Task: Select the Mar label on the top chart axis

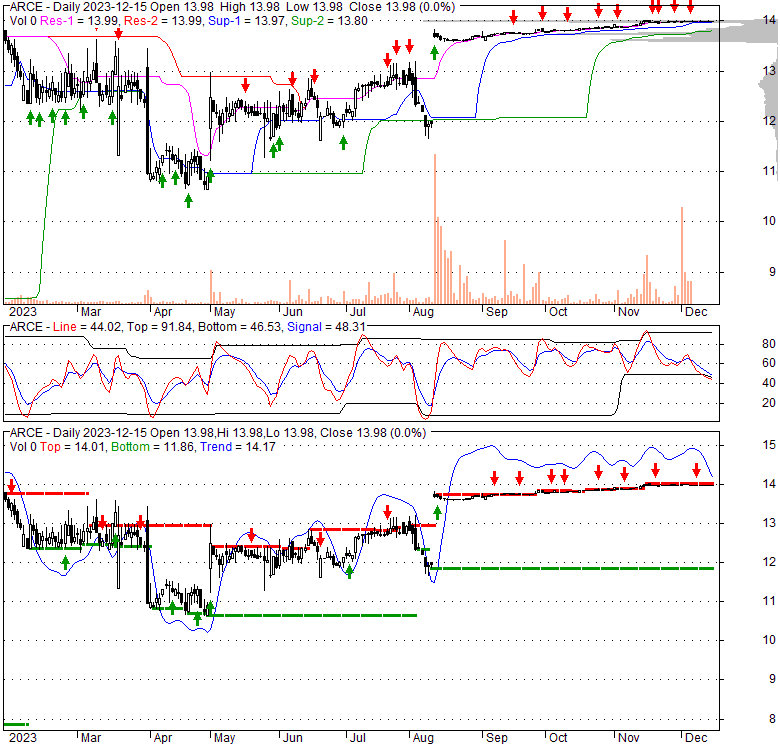Action: point(91,312)
